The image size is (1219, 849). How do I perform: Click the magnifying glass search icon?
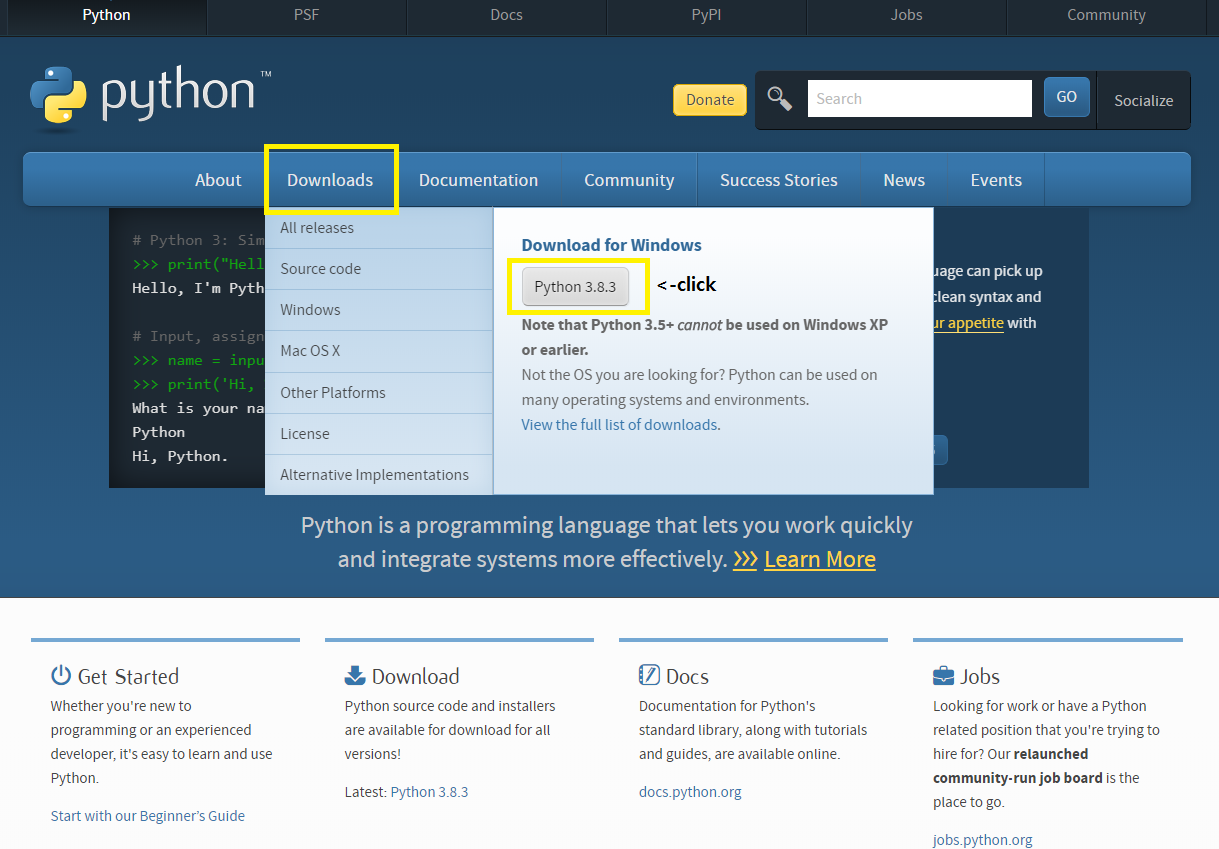pos(779,98)
